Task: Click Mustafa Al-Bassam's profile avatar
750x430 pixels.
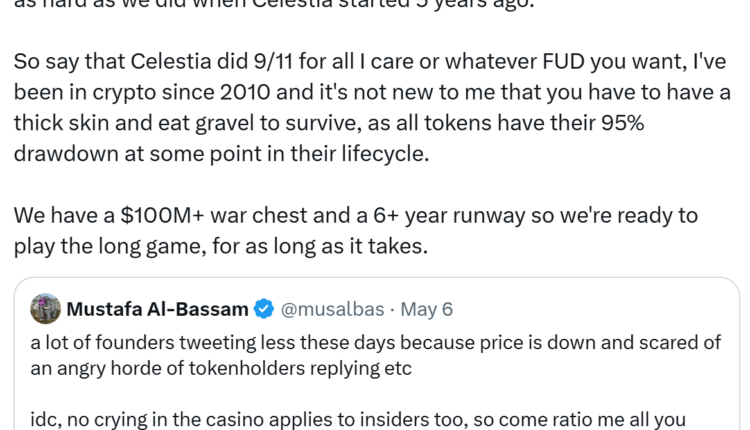Action: (46, 309)
